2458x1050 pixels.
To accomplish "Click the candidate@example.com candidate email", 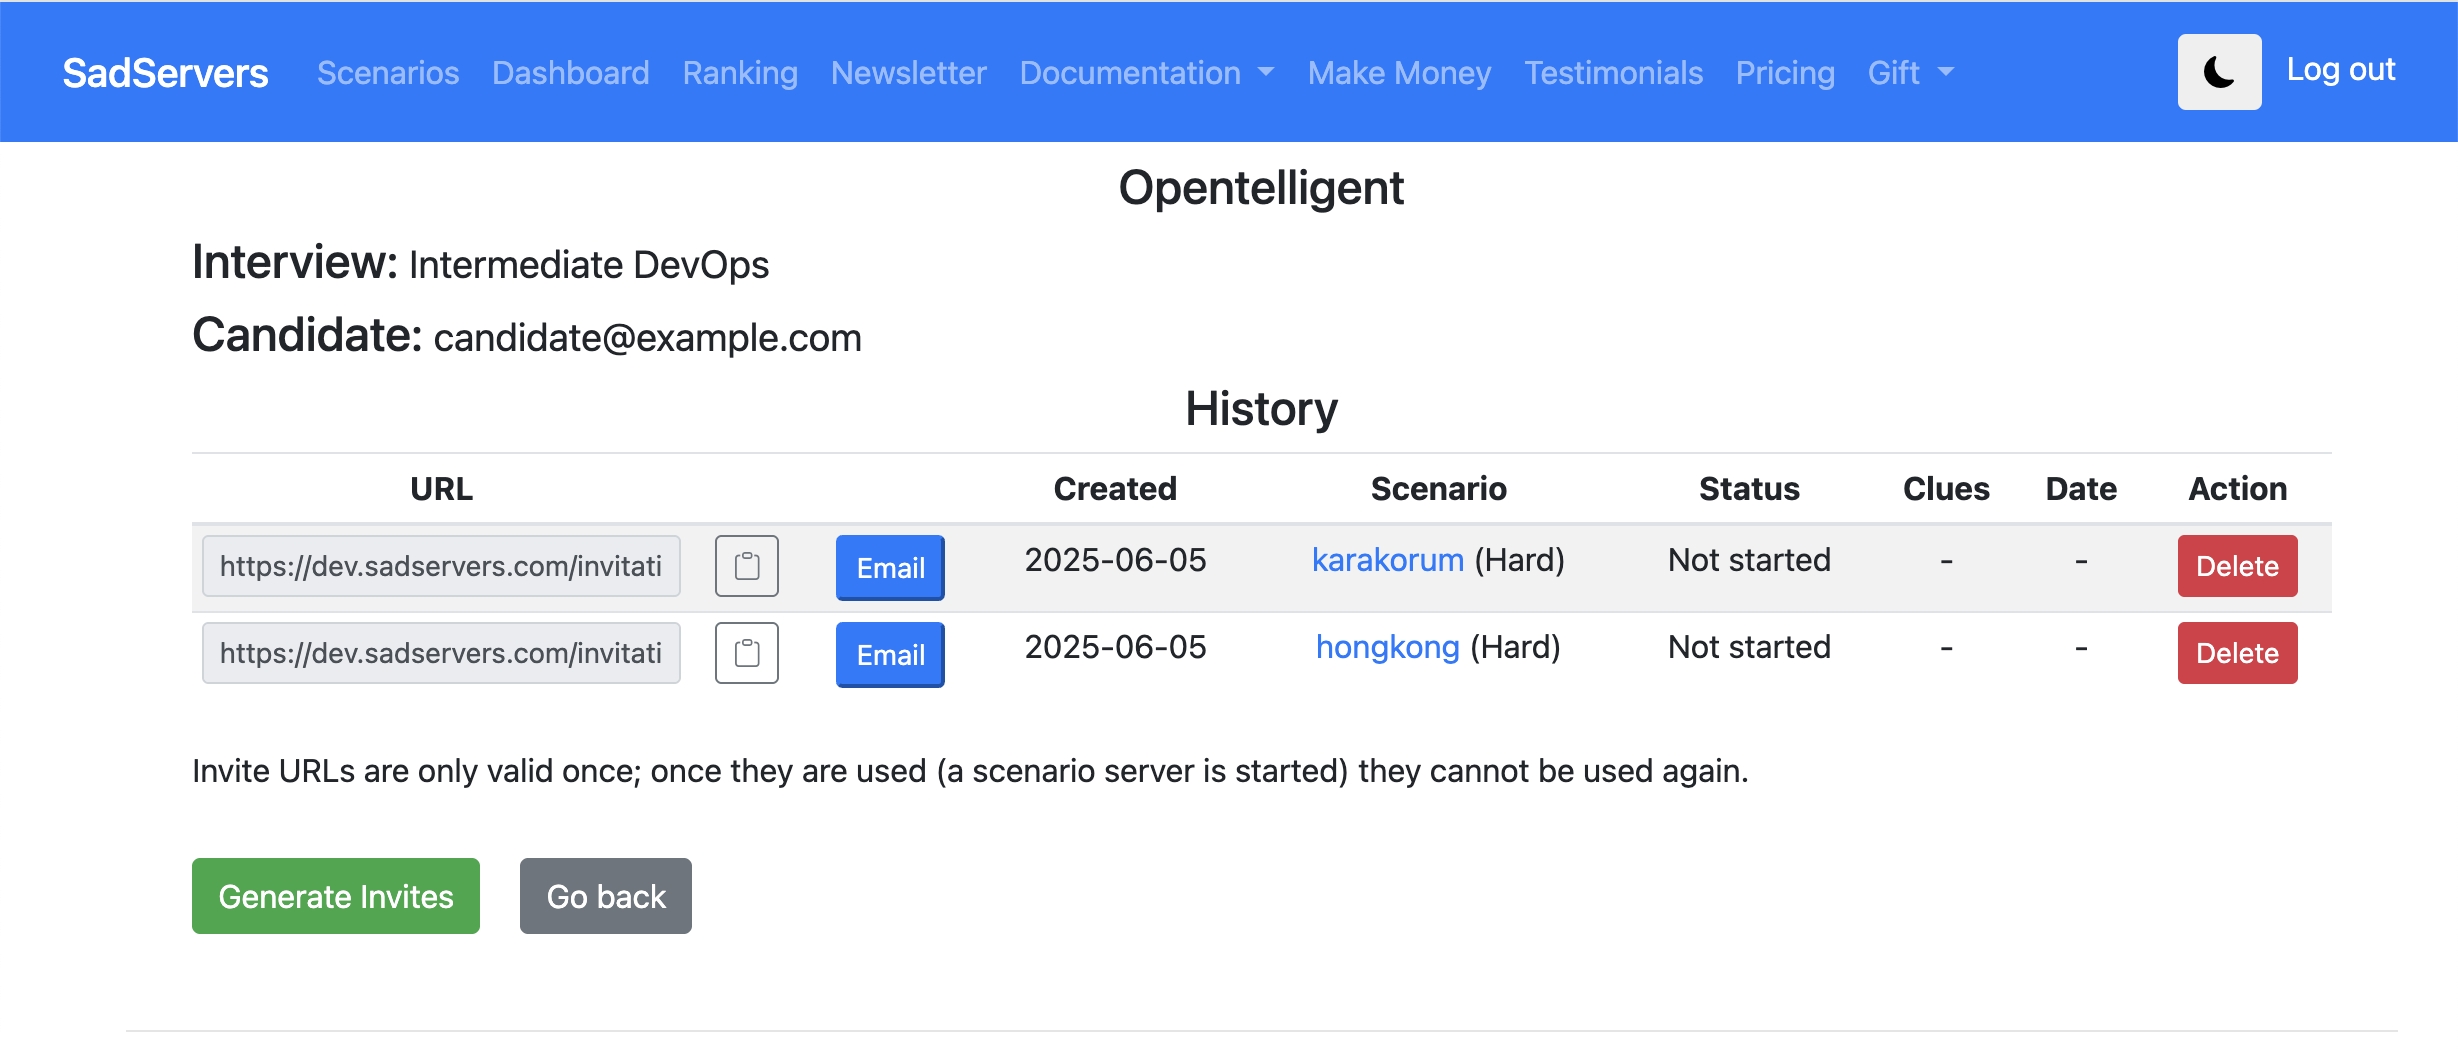I will click(x=647, y=338).
